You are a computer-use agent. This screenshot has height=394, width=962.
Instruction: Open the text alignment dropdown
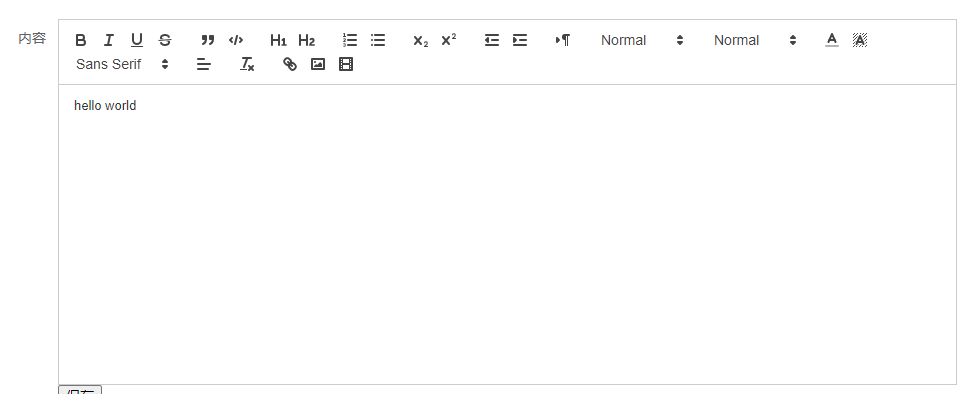204,64
